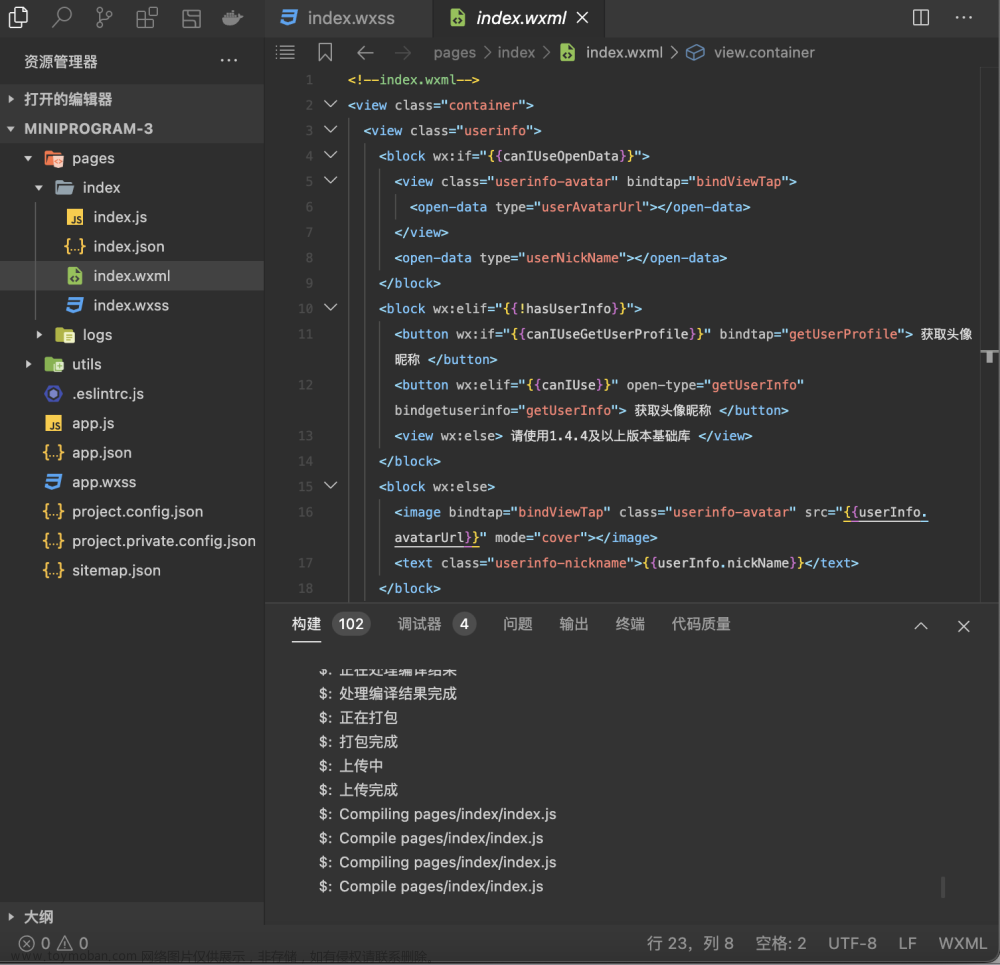The height and width of the screenshot is (965, 1000).
Task: Click the split editor icon
Action: click(920, 17)
